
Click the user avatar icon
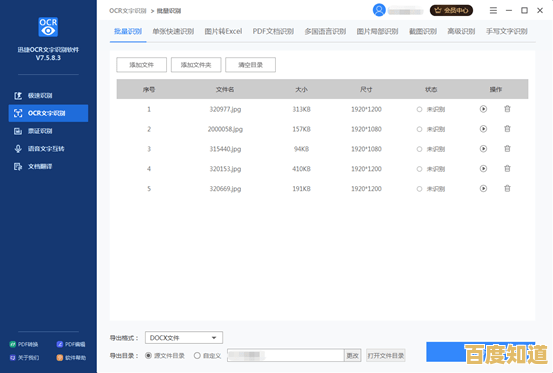pos(379,10)
